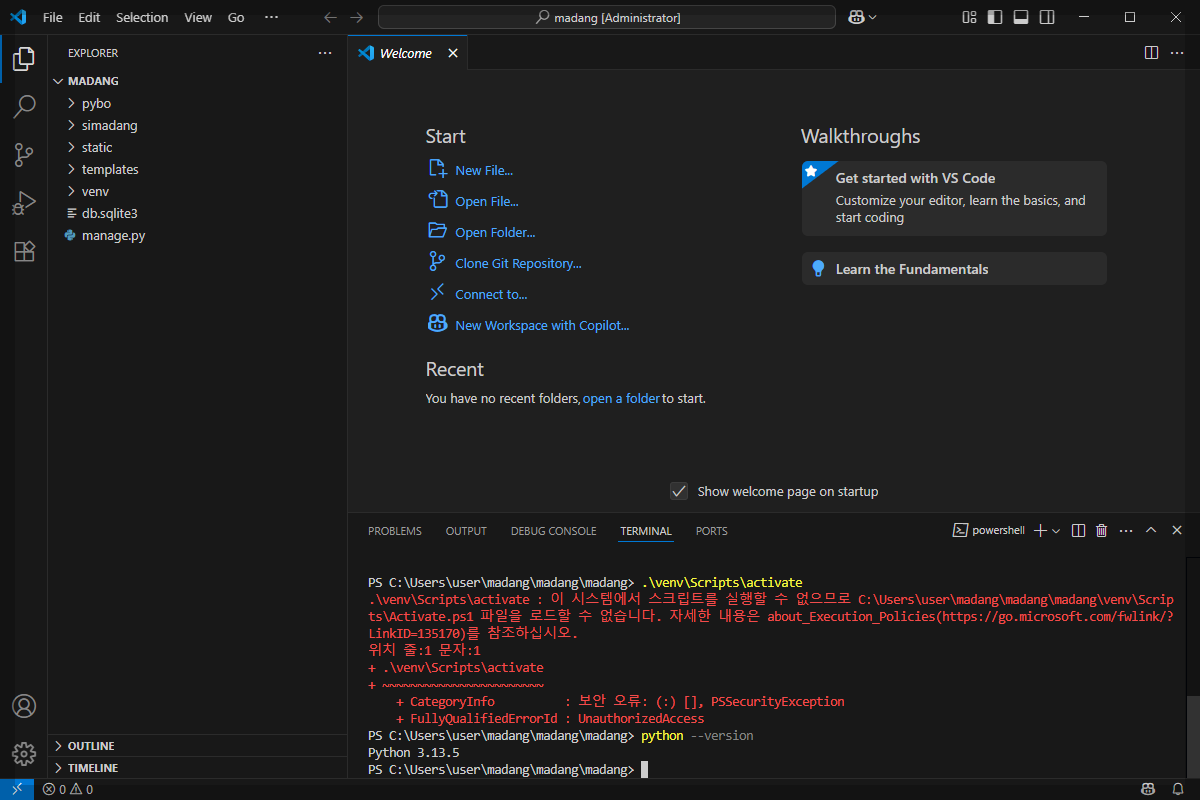Go back with the navigation arrow

pyautogui.click(x=331, y=17)
